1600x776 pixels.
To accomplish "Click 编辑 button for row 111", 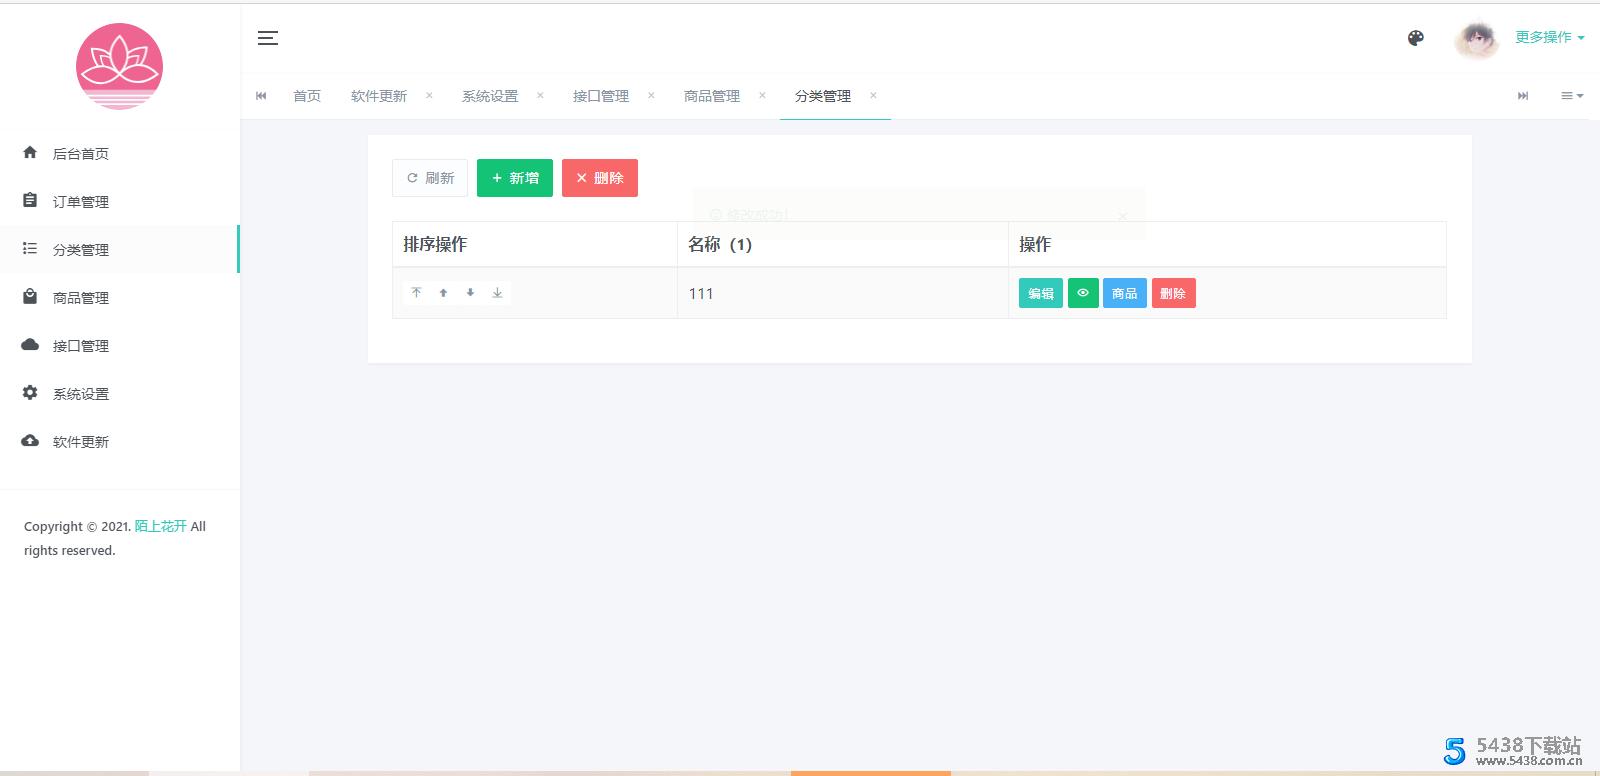I will click(1040, 293).
